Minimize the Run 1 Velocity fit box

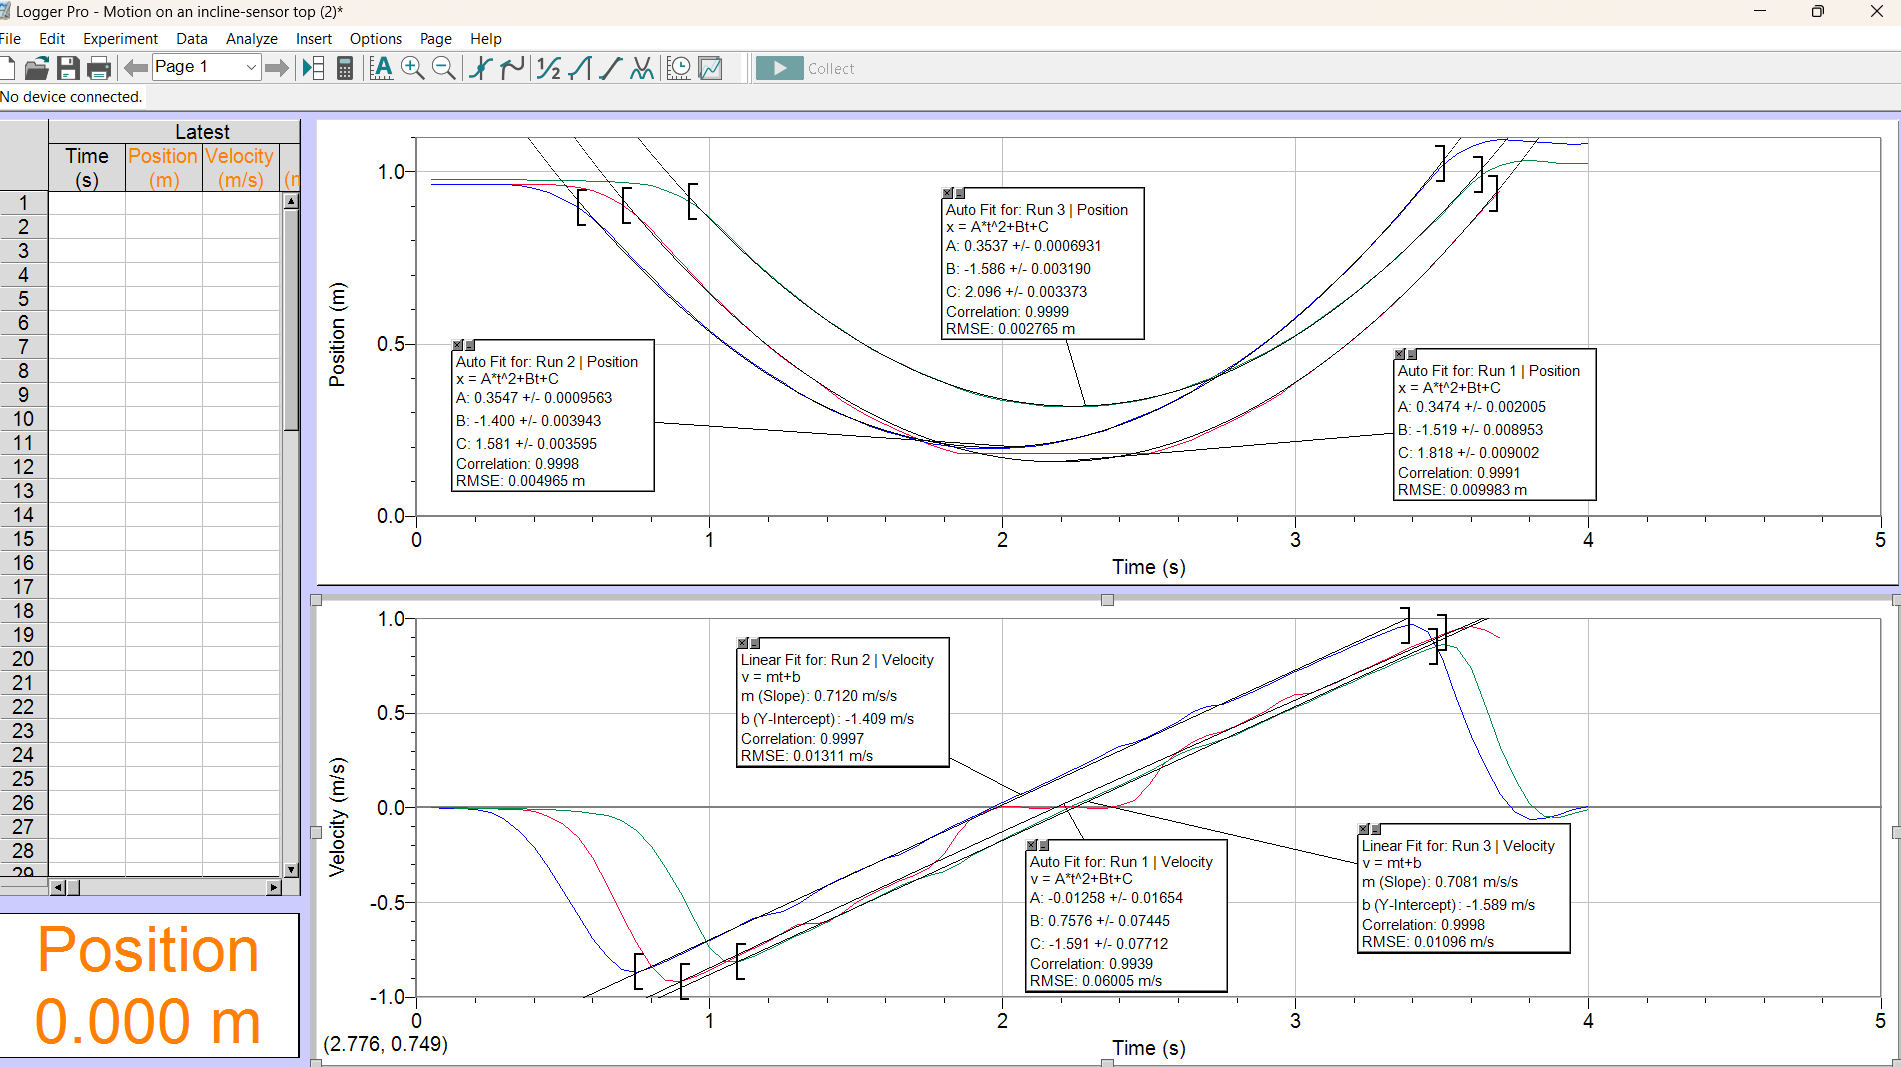(x=1043, y=845)
